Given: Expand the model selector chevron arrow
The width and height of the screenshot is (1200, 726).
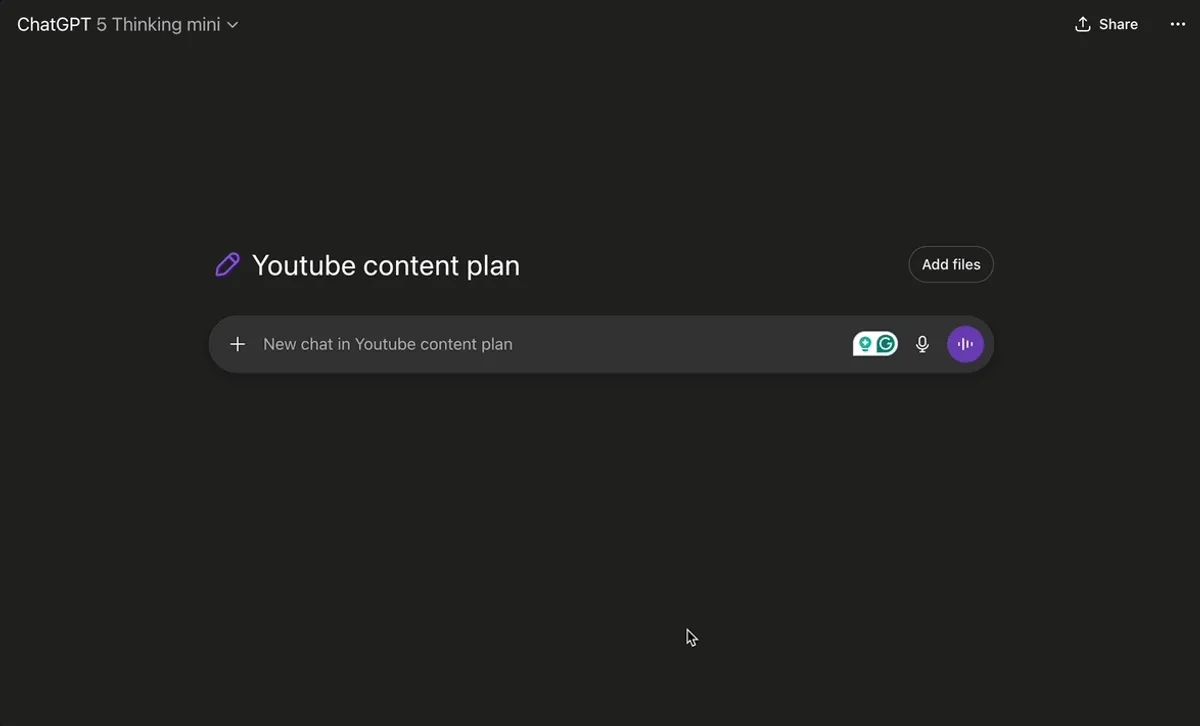Looking at the screenshot, I should click(x=233, y=25).
